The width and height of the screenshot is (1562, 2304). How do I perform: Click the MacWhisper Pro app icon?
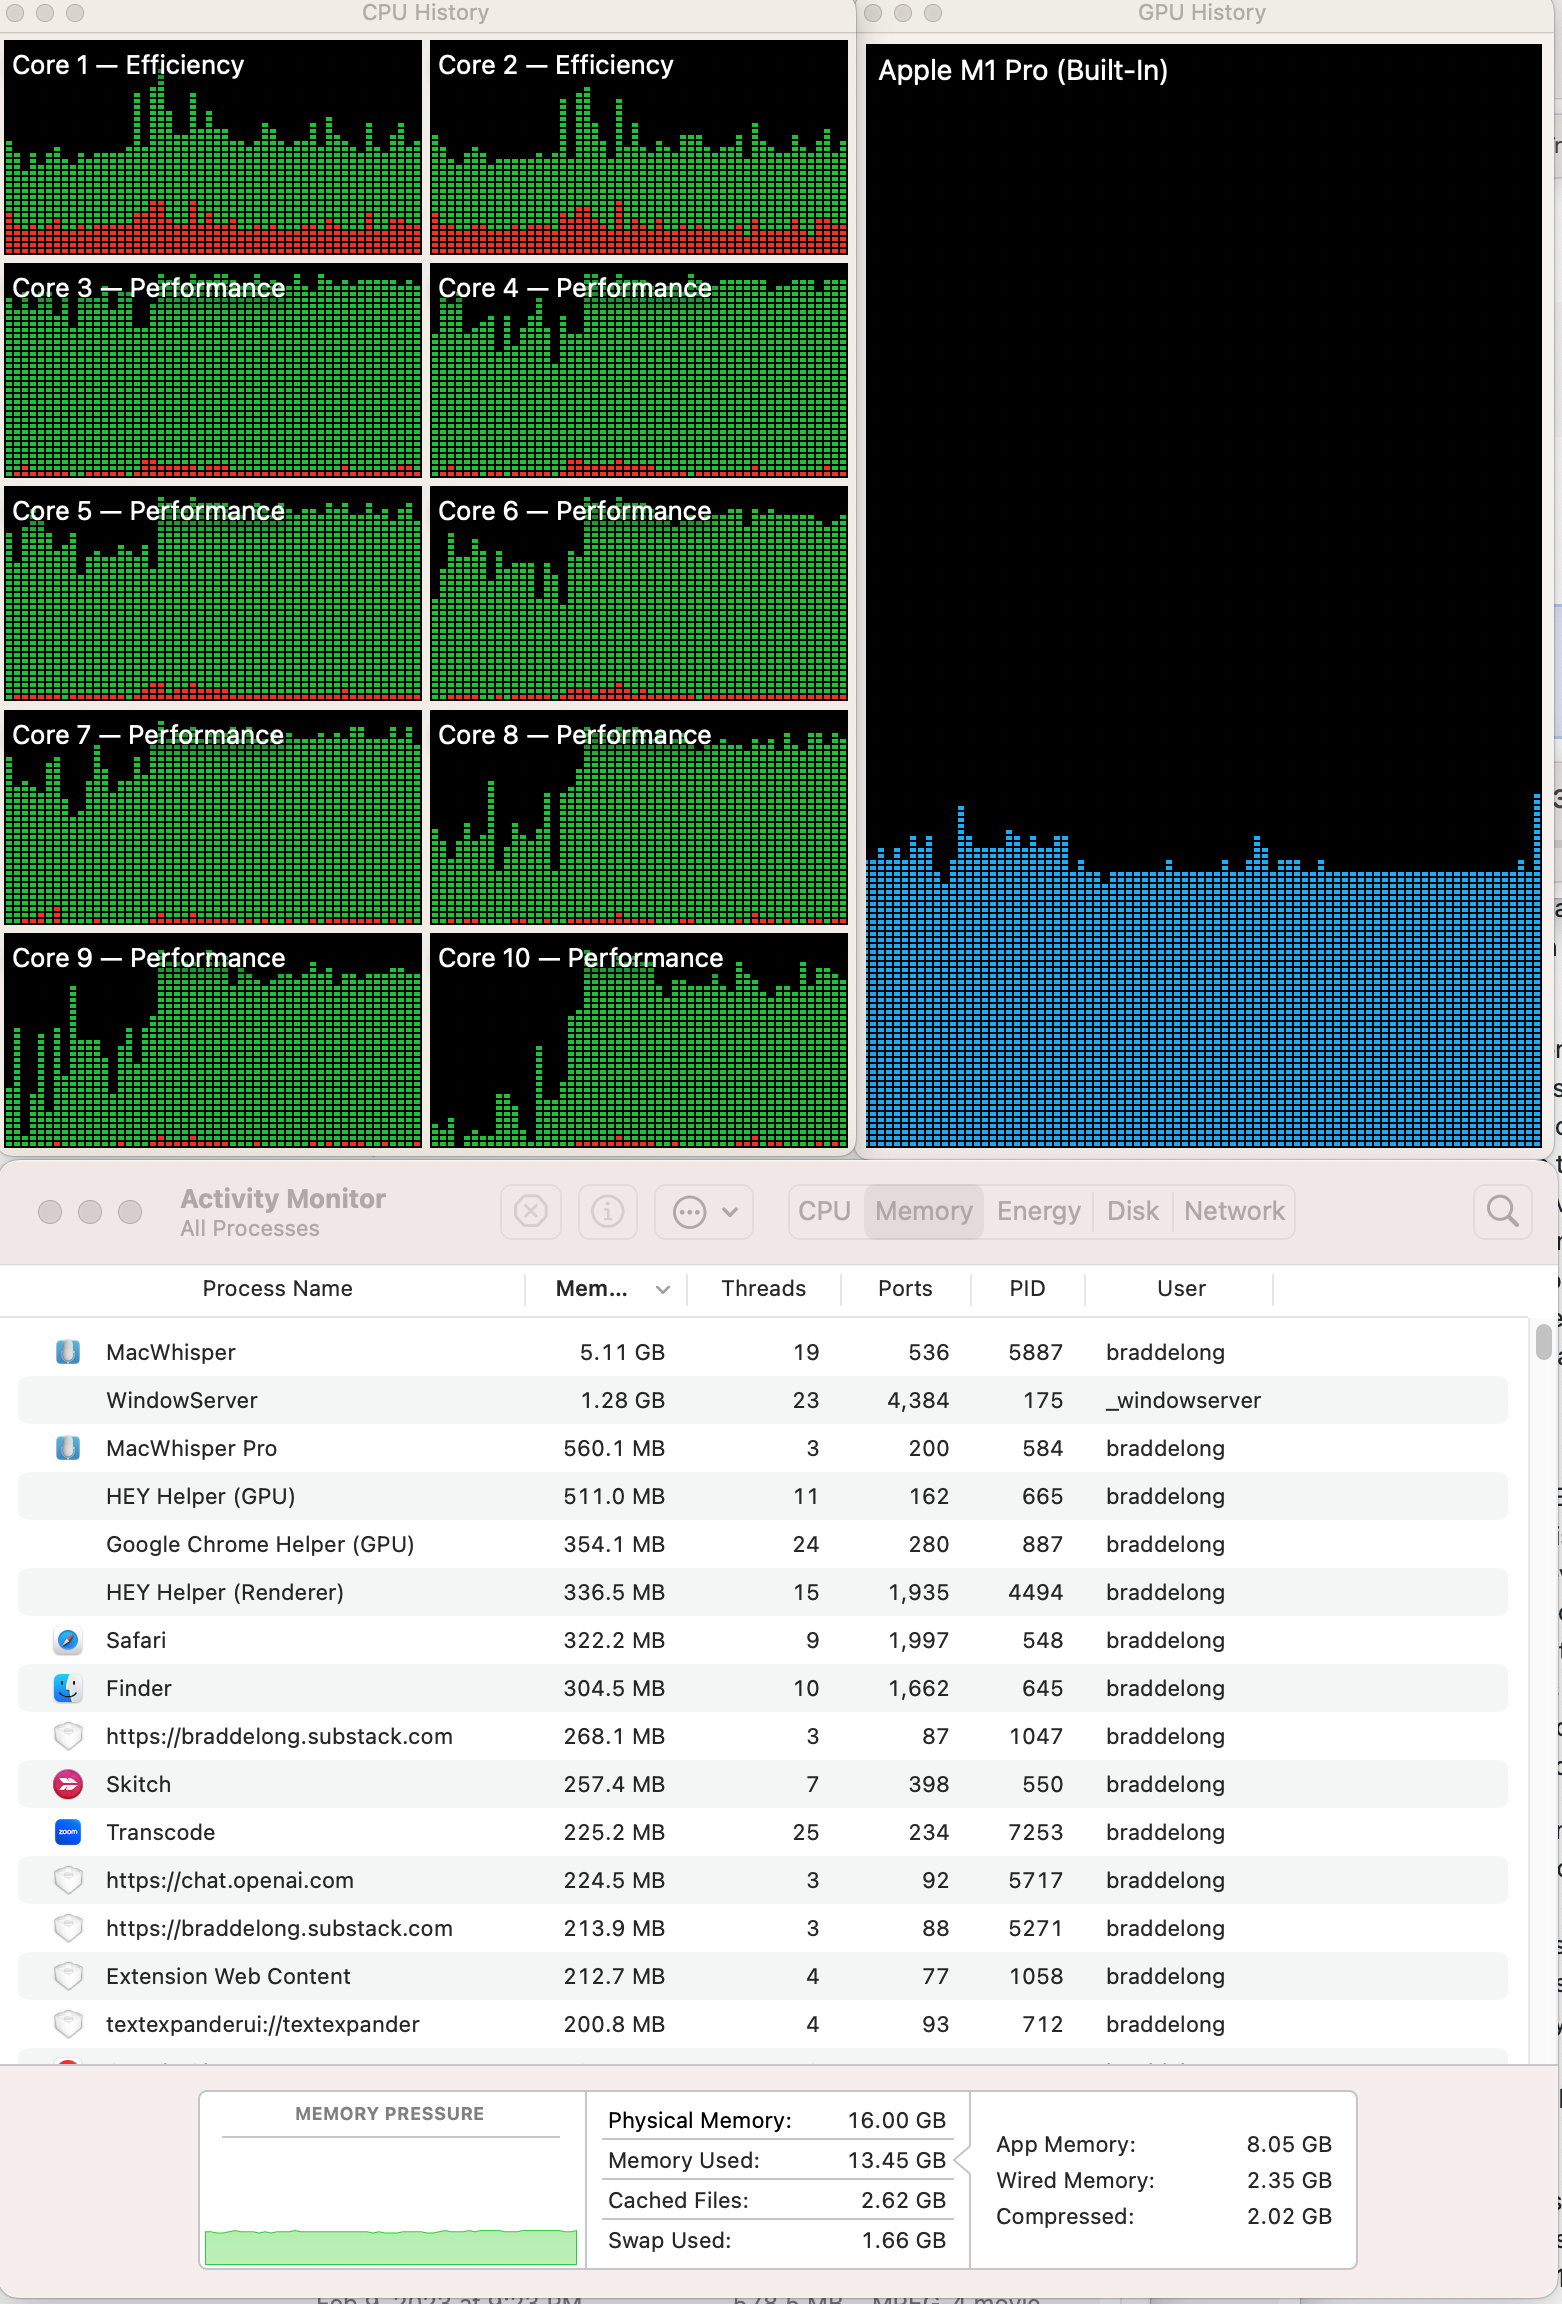(x=68, y=1448)
